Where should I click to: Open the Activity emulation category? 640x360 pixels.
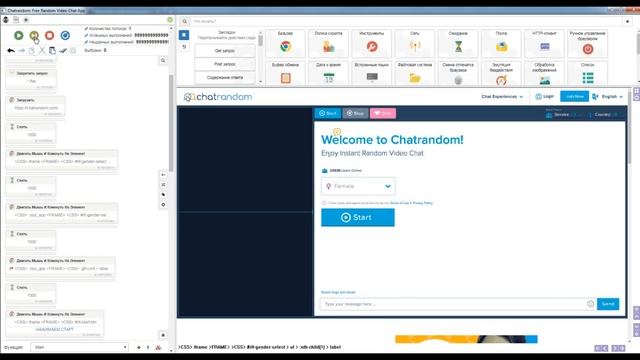(501, 73)
